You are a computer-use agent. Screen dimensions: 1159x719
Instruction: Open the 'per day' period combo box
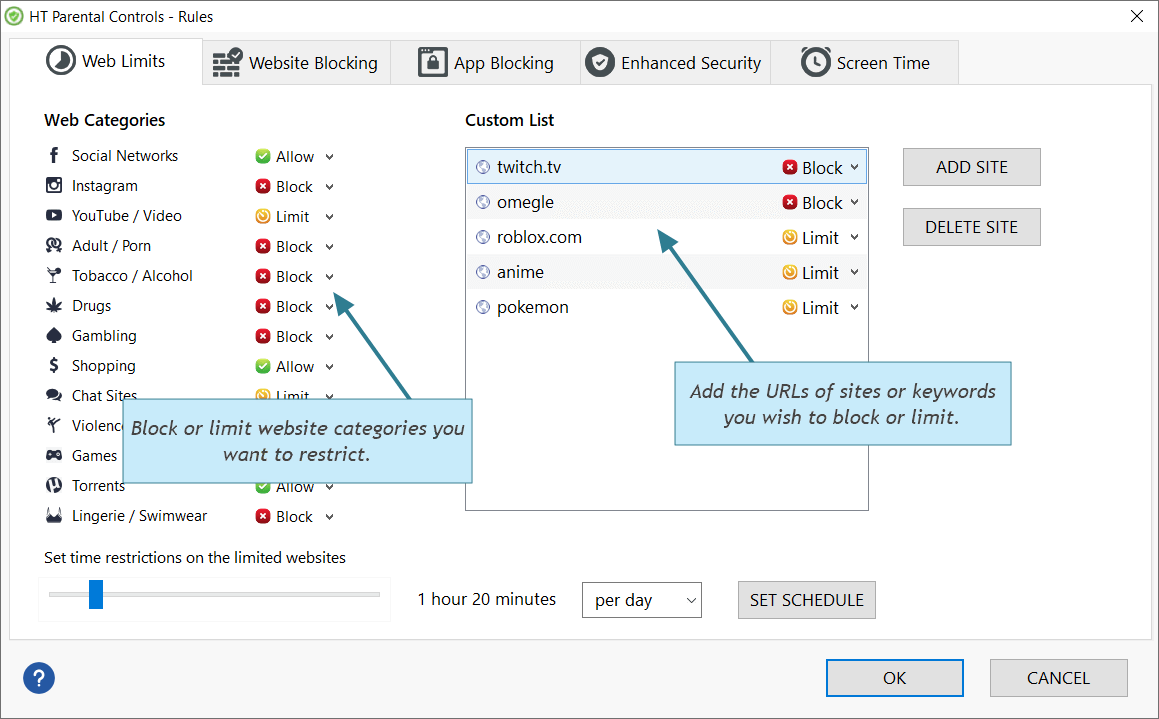tap(642, 600)
